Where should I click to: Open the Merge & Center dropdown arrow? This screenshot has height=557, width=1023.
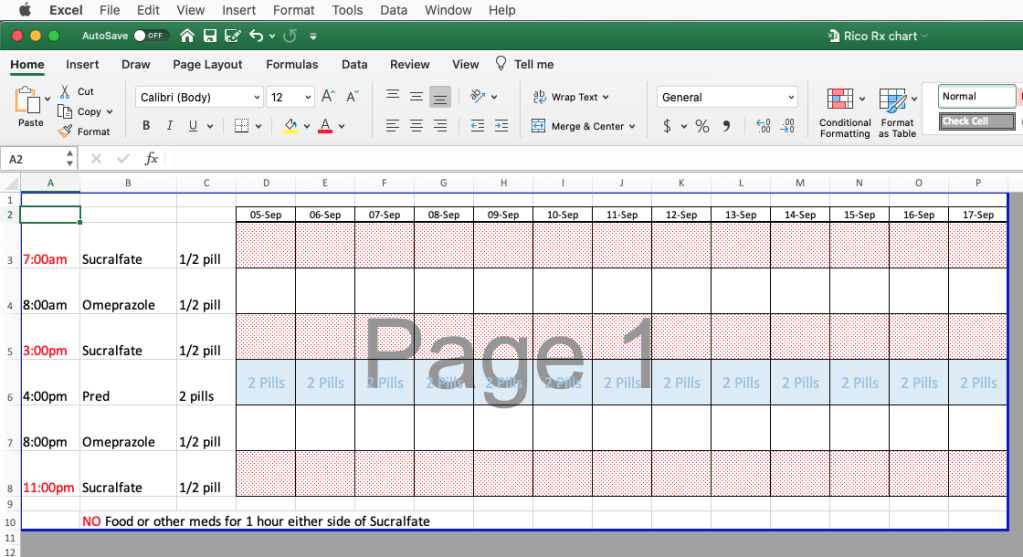coord(633,127)
